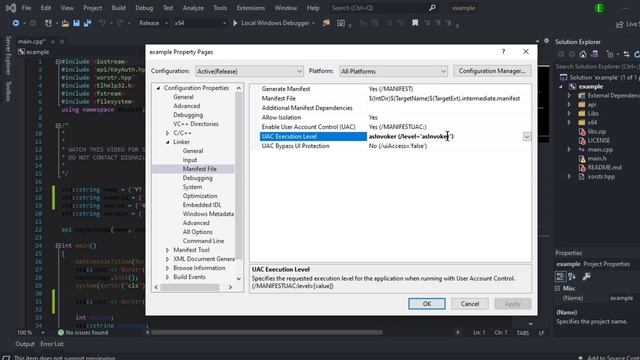The height and width of the screenshot is (360, 640).
Task: Collapse the Linker tree node
Action: coord(167,142)
